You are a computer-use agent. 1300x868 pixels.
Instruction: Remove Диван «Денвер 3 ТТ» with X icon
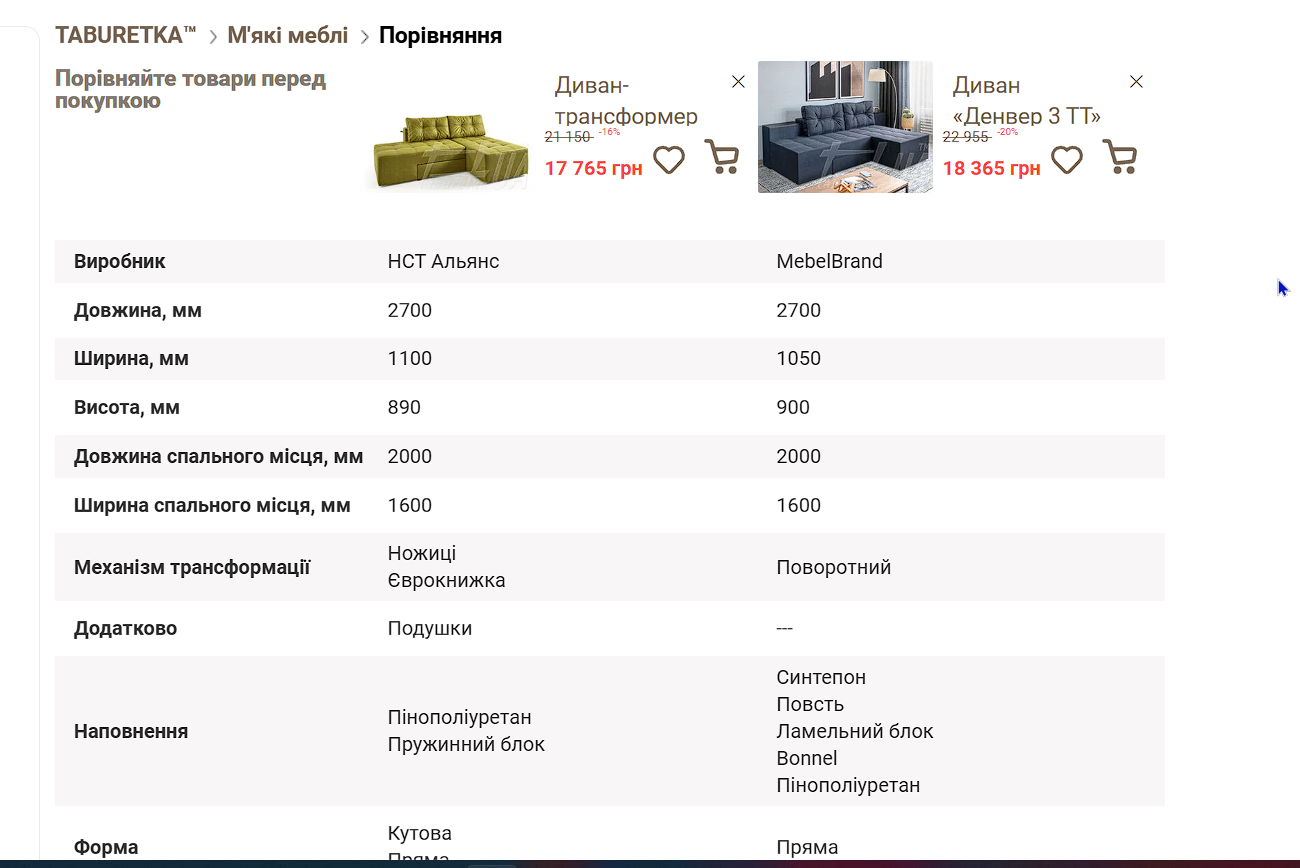tap(1136, 82)
